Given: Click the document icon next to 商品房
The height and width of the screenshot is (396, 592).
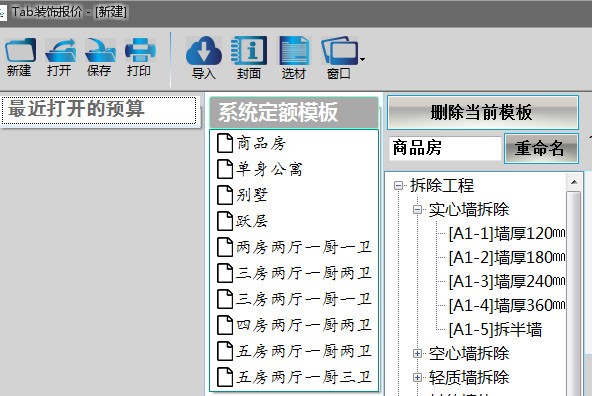Looking at the screenshot, I should pos(225,143).
